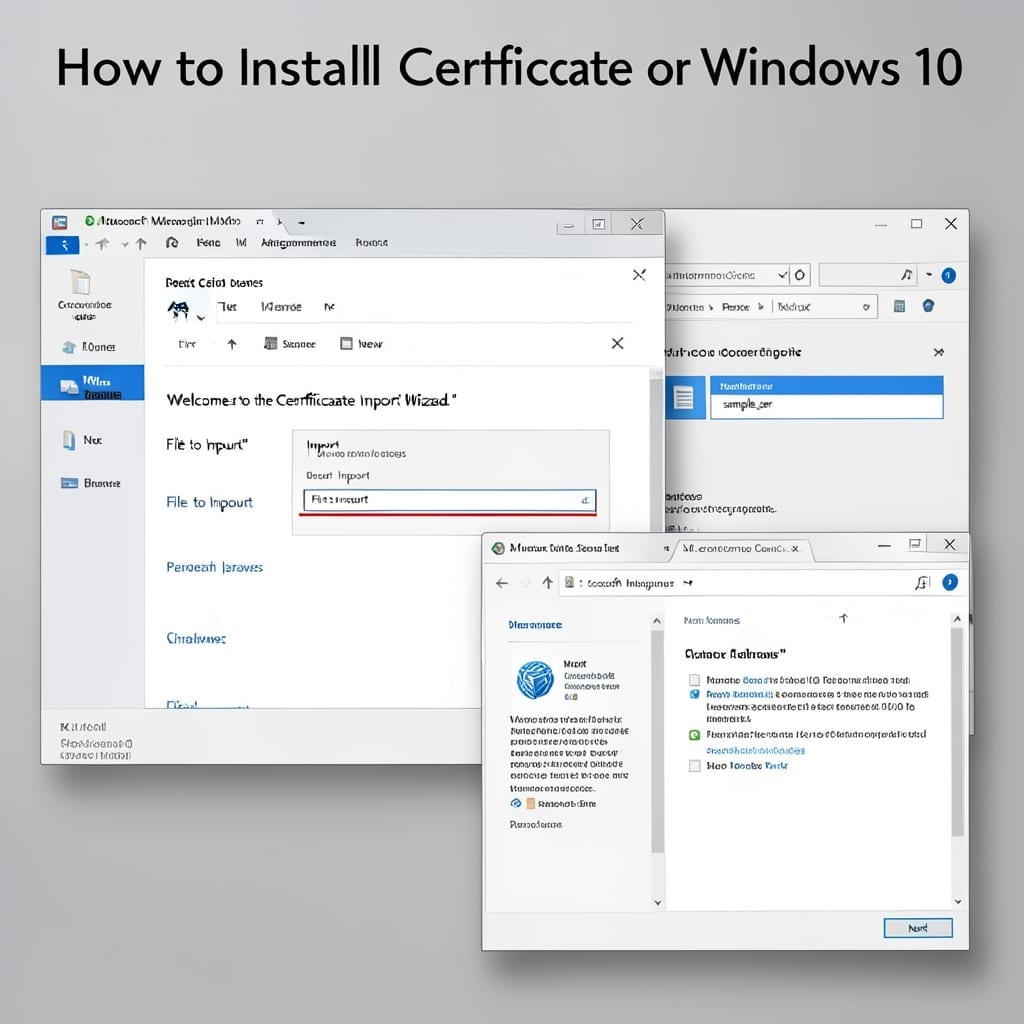
Task: Open the small arrow dropdown left of the blue help icon
Action: pyautogui.click(x=929, y=275)
